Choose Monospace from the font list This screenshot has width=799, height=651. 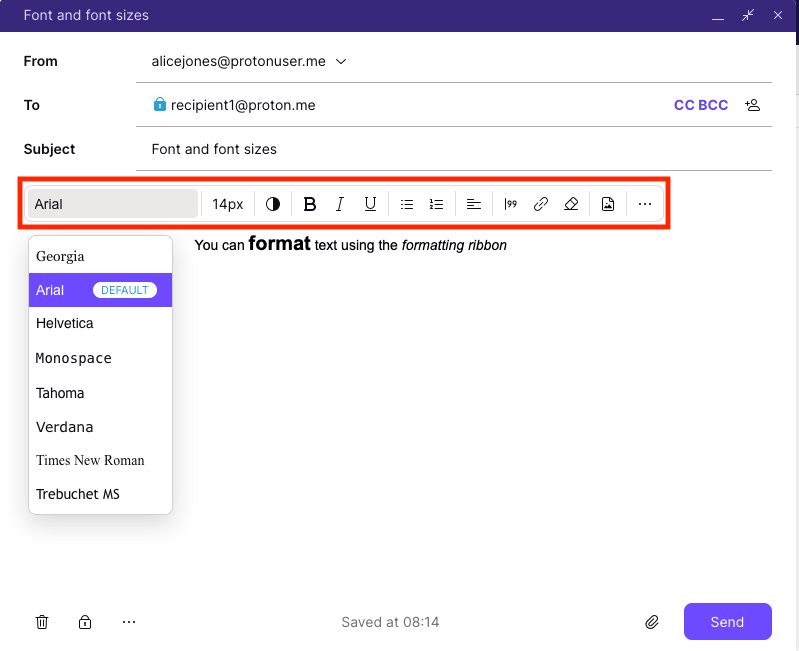(100, 358)
